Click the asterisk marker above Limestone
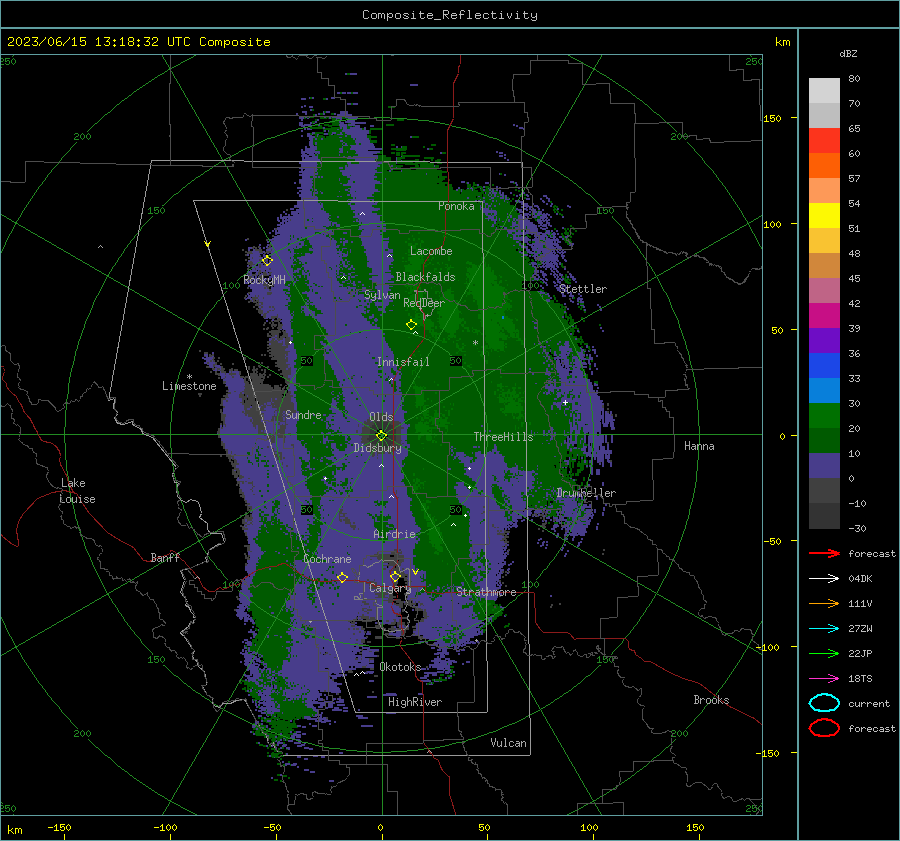Viewport: 900px width, 841px height. coord(189,377)
